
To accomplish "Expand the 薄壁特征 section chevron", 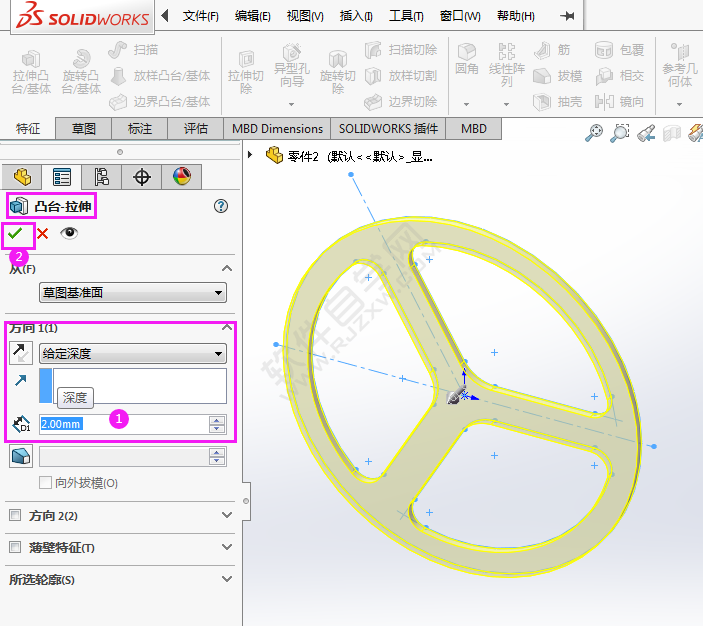I will point(227,547).
